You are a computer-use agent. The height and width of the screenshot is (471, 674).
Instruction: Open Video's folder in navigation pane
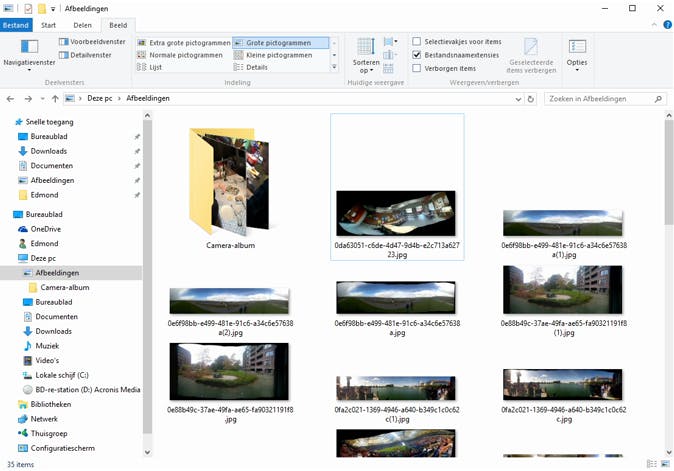coord(47,361)
